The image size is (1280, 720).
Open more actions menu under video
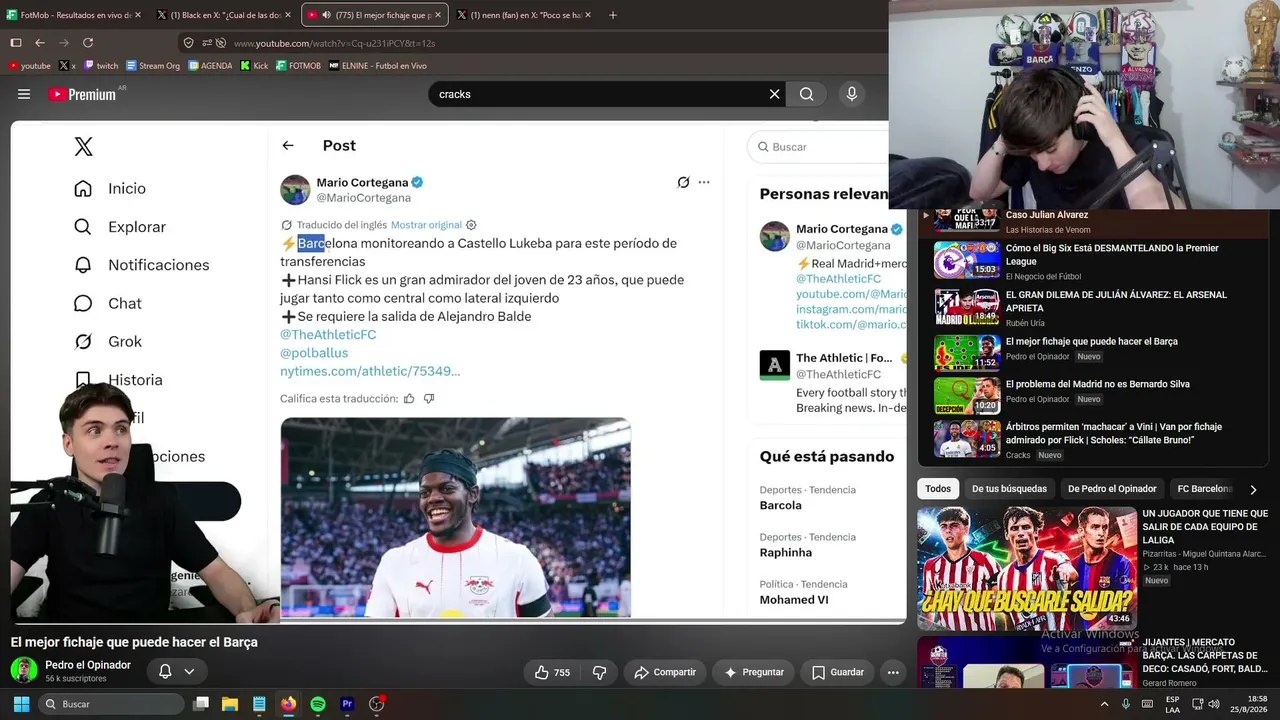pyautogui.click(x=893, y=672)
